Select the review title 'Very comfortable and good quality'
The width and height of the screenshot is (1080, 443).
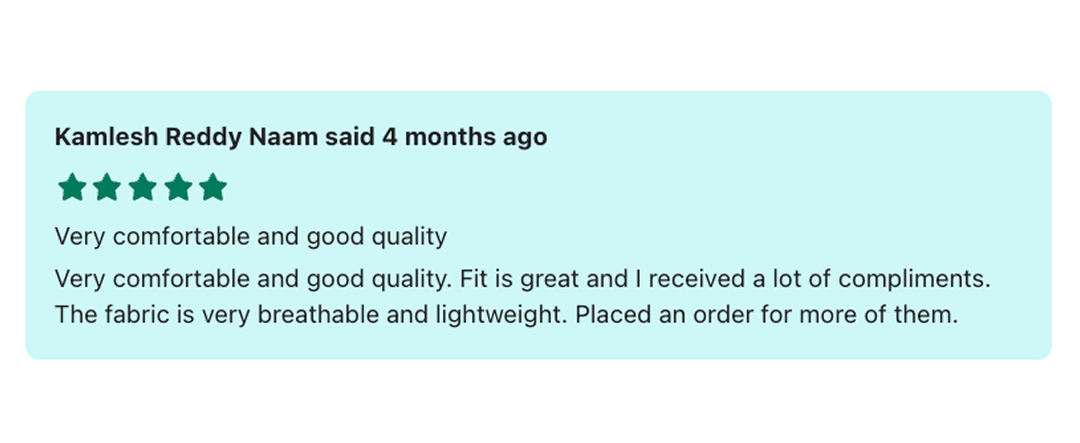251,237
